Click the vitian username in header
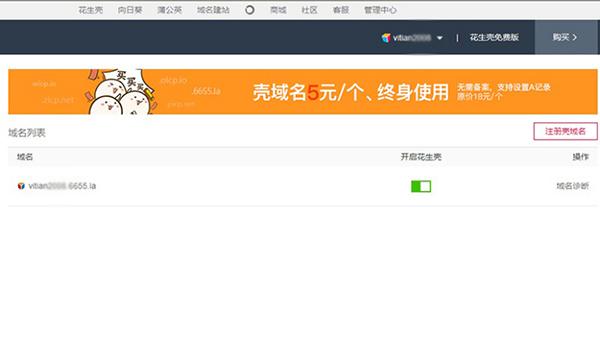 tap(412, 37)
